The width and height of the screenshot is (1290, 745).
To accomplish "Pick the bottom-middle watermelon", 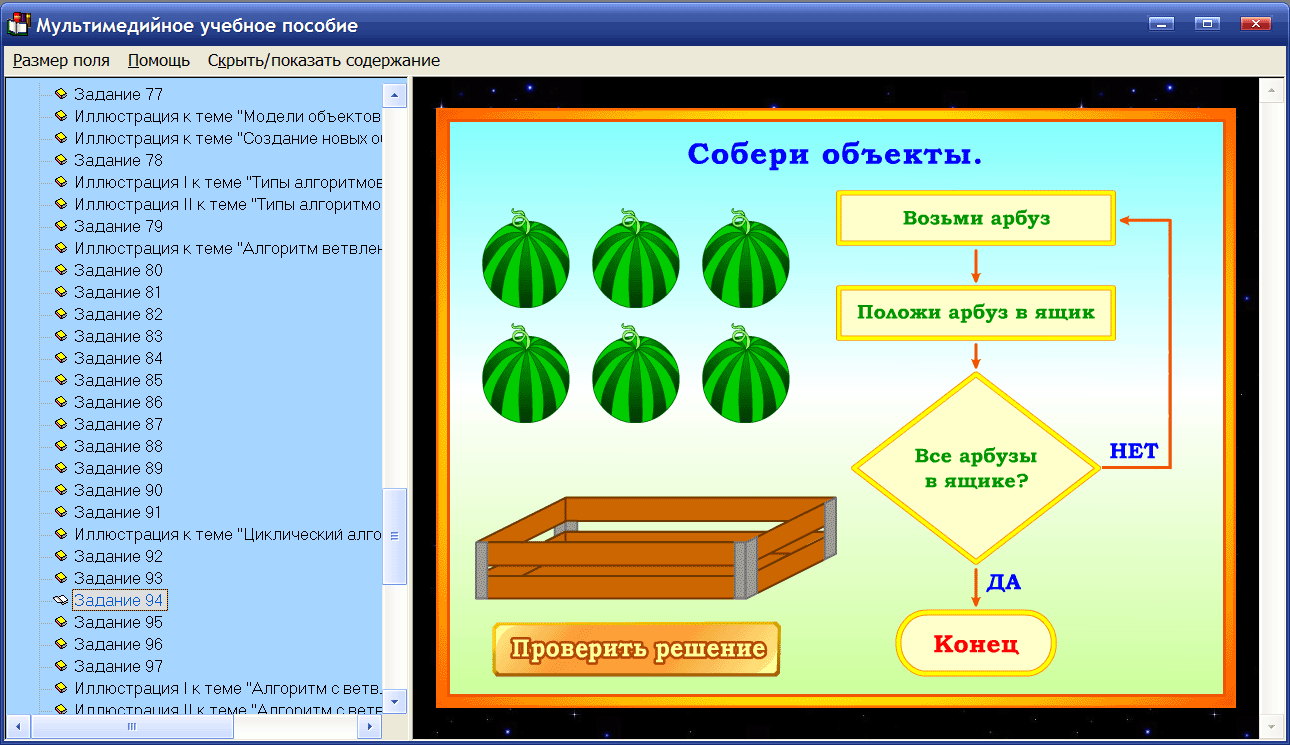I will [635, 373].
